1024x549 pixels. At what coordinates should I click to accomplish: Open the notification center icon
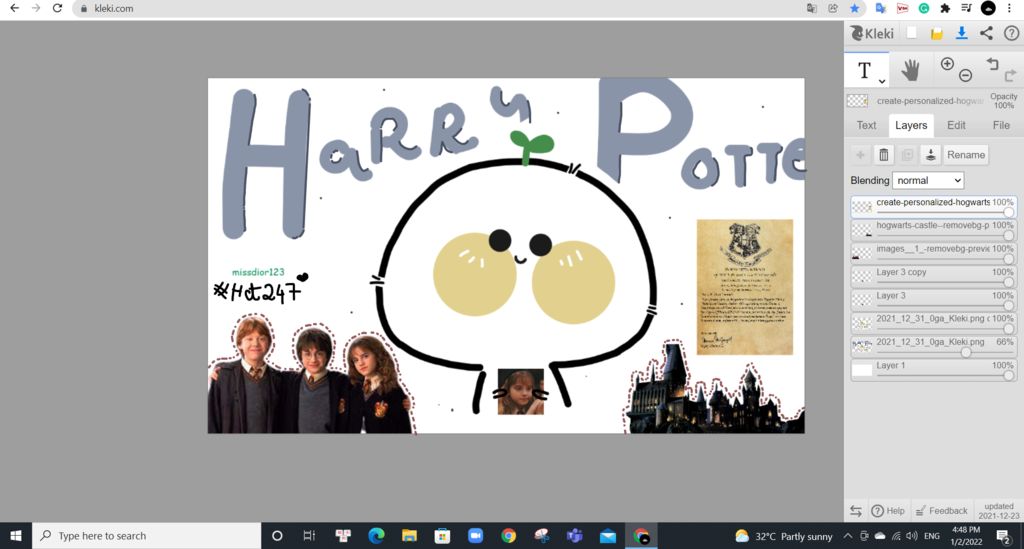(1003, 536)
